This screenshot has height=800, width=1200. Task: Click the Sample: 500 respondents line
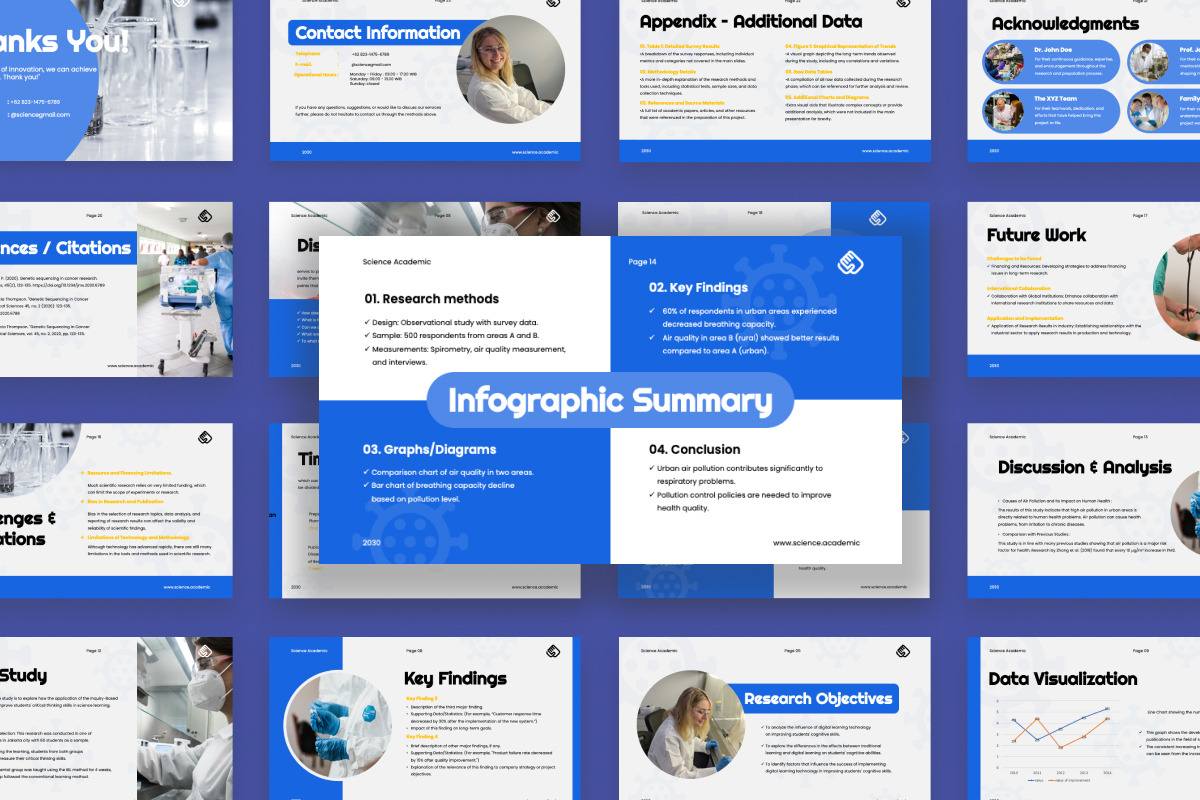pos(454,336)
